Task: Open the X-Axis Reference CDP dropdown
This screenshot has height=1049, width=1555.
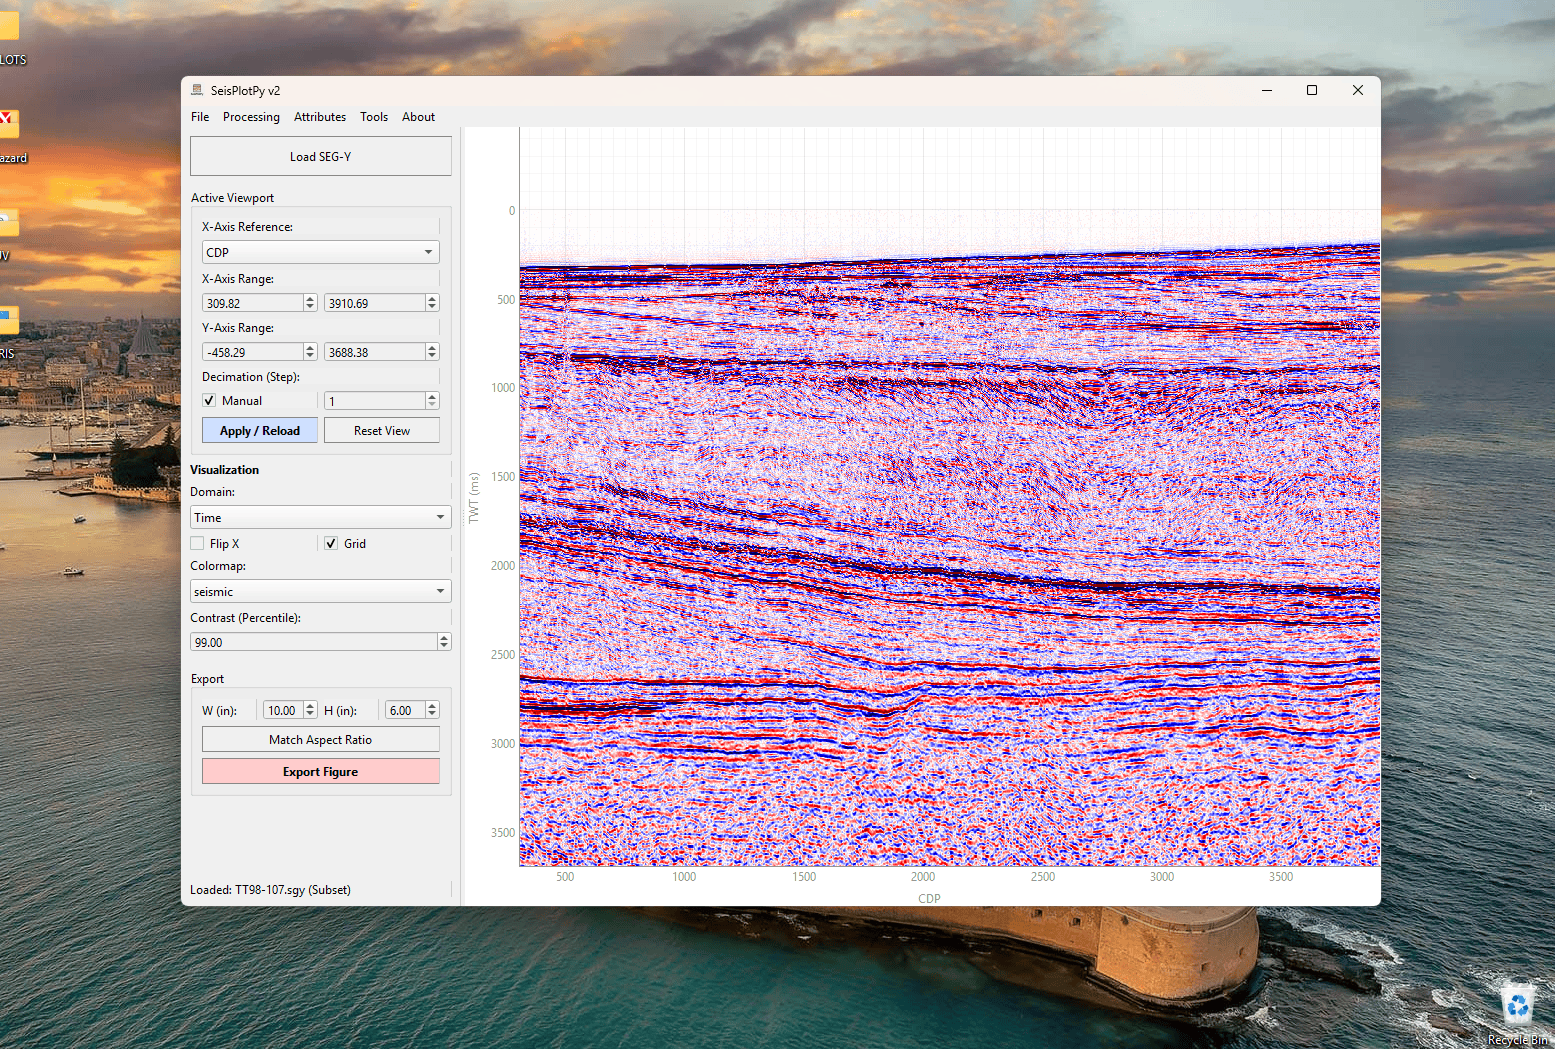Action: [x=320, y=252]
